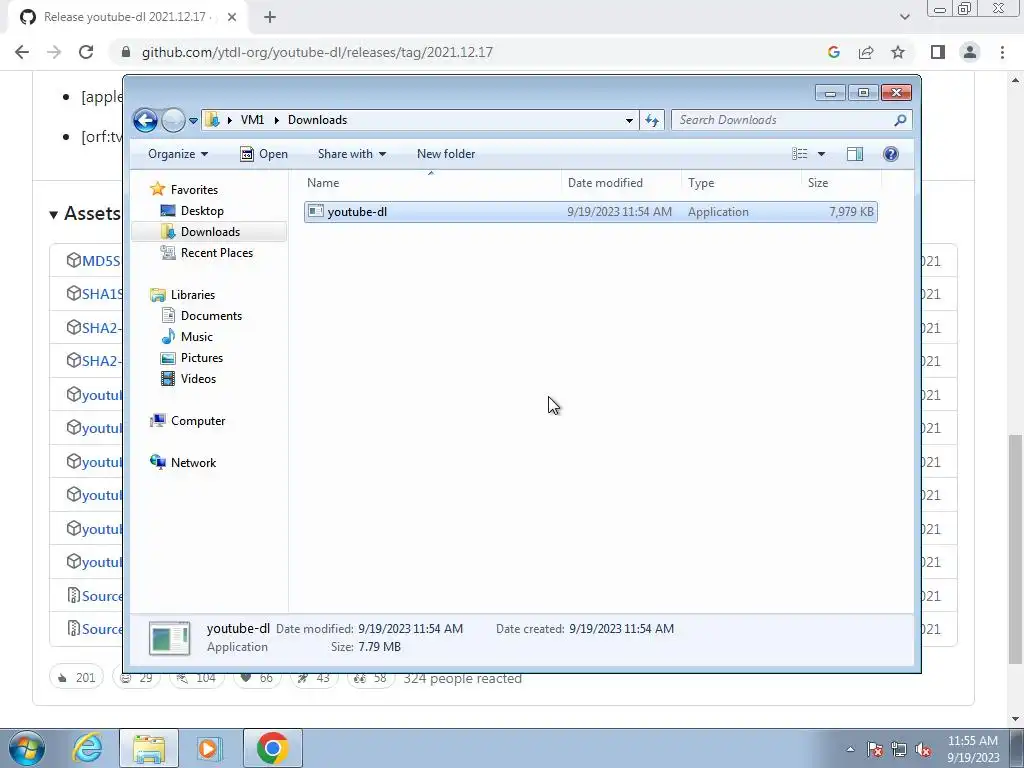Open the Organize menu

[178, 154]
